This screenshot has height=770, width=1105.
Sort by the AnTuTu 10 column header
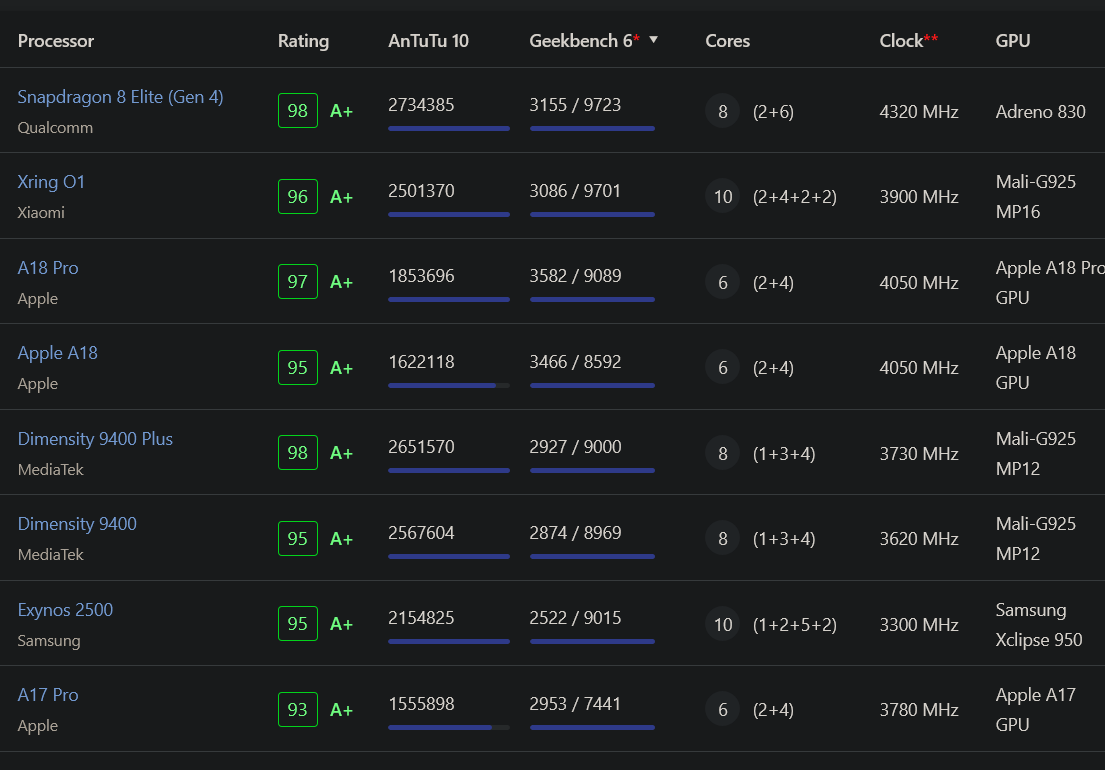point(428,41)
